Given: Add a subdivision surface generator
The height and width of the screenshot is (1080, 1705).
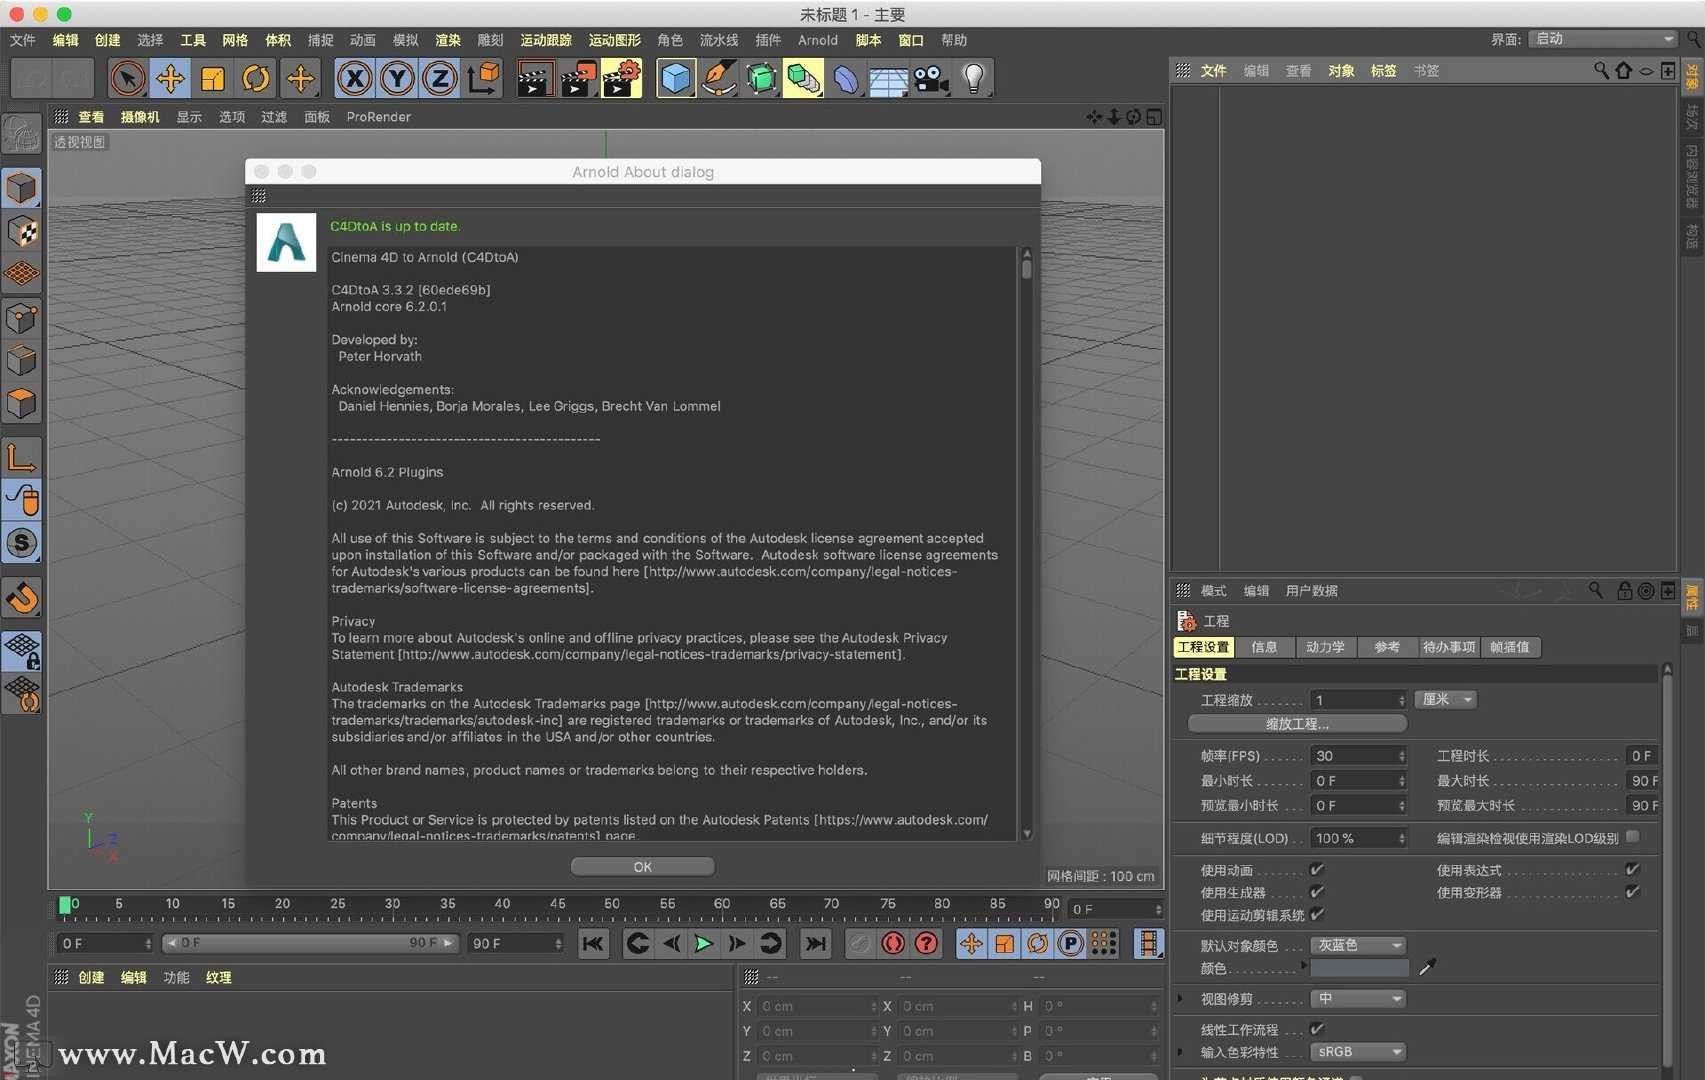Looking at the screenshot, I should [x=761, y=78].
